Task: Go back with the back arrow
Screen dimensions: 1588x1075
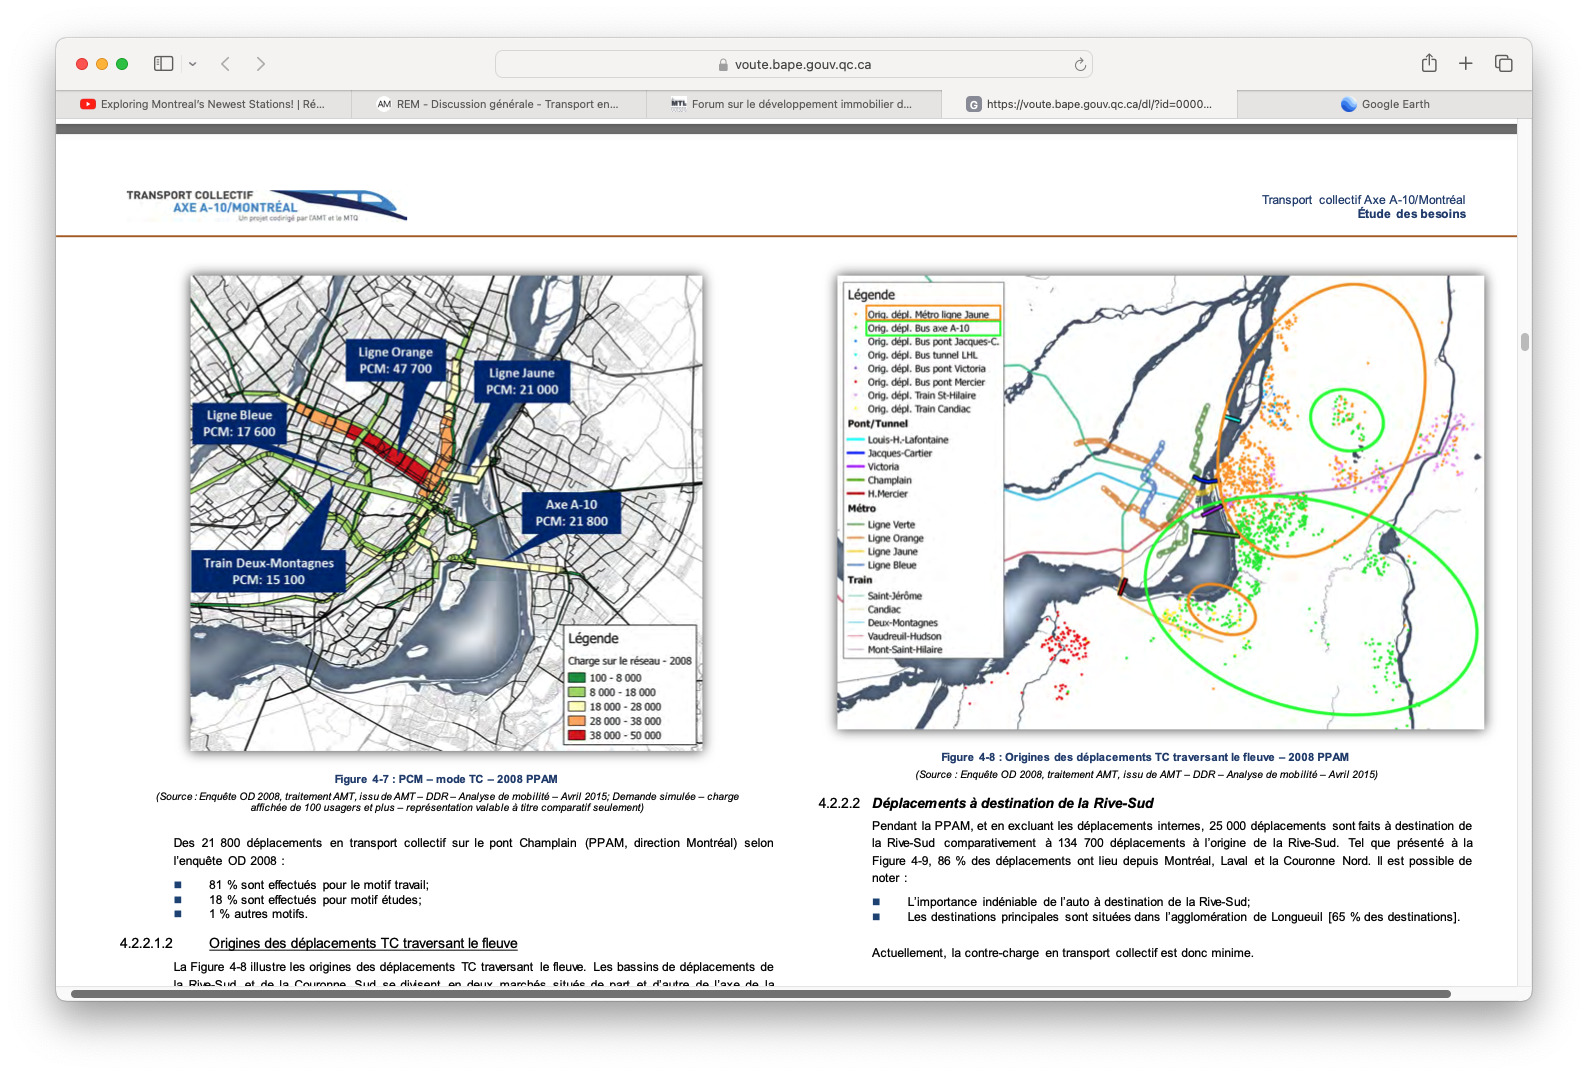Action: [226, 64]
